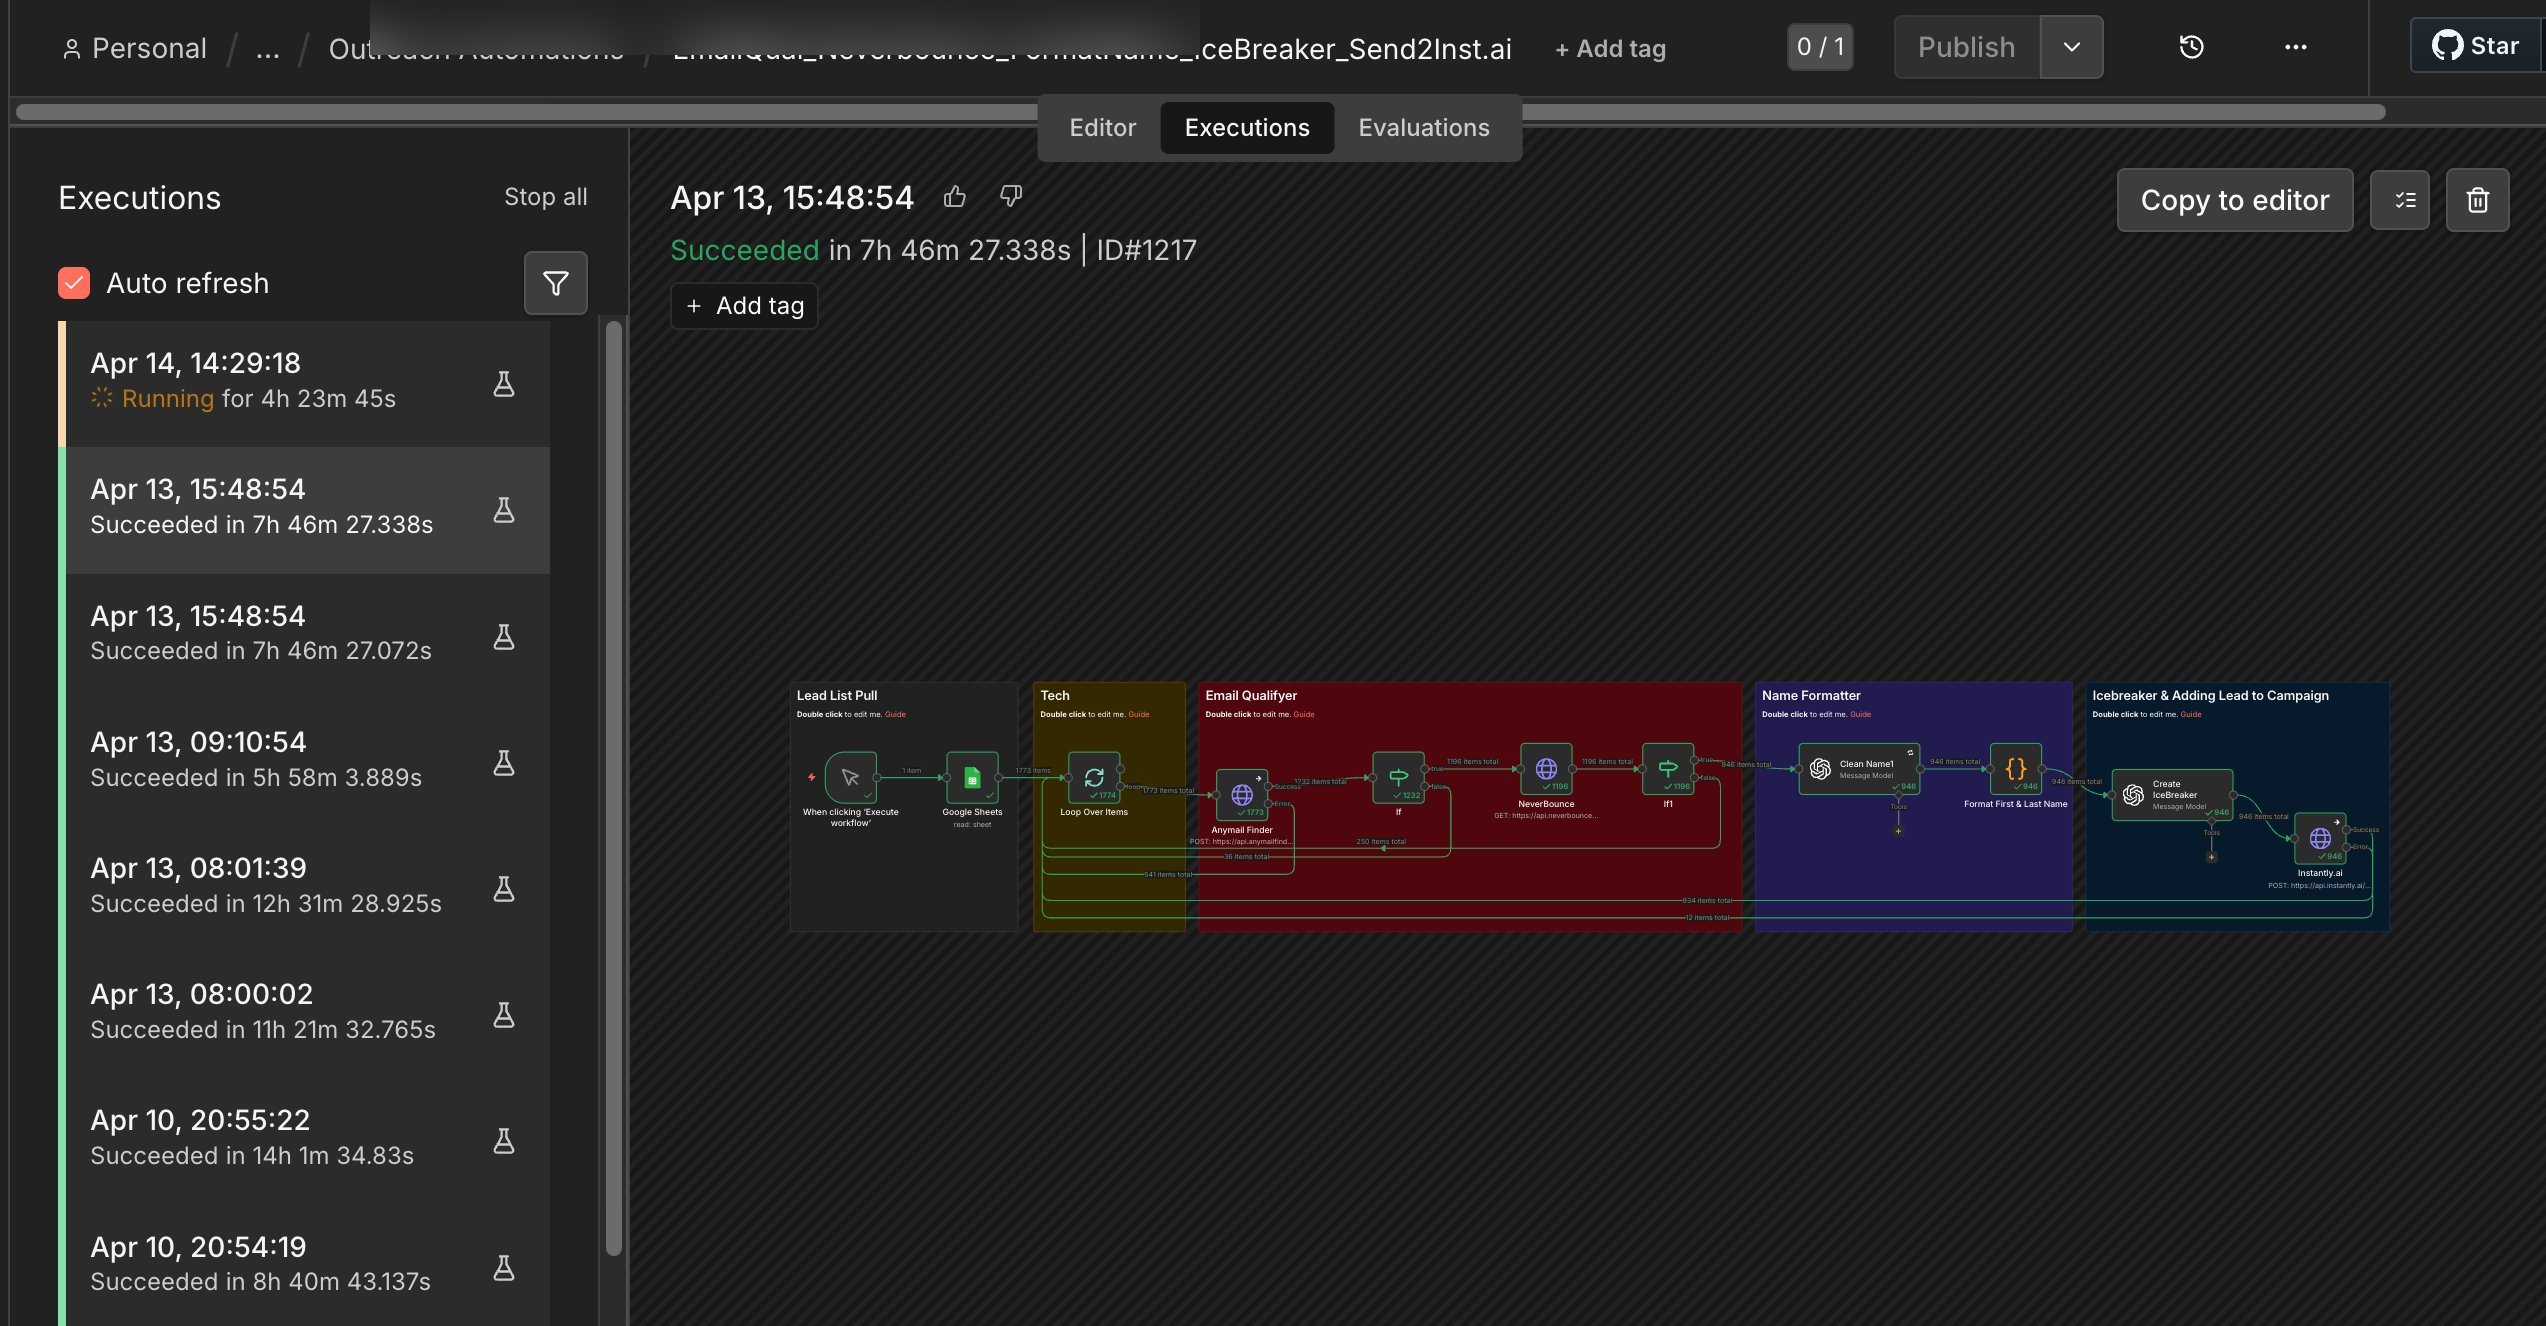
Task: Click the thumbs down icon
Action: (x=1011, y=197)
